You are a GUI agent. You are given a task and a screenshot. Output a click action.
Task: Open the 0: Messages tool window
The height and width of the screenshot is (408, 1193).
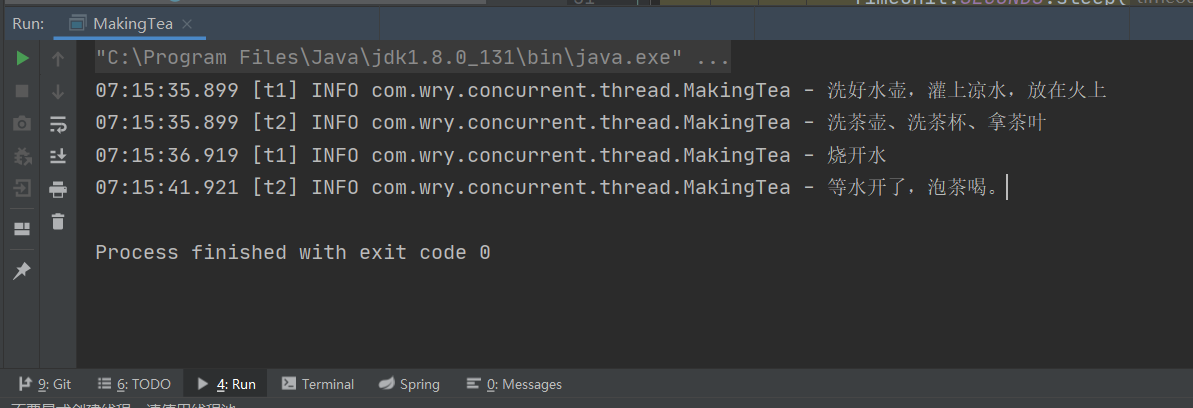point(514,384)
